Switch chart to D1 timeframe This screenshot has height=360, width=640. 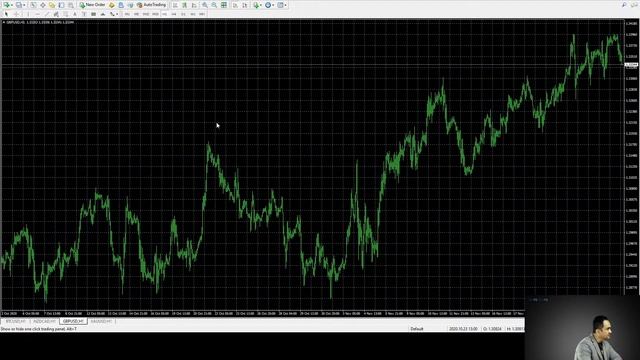[183, 14]
